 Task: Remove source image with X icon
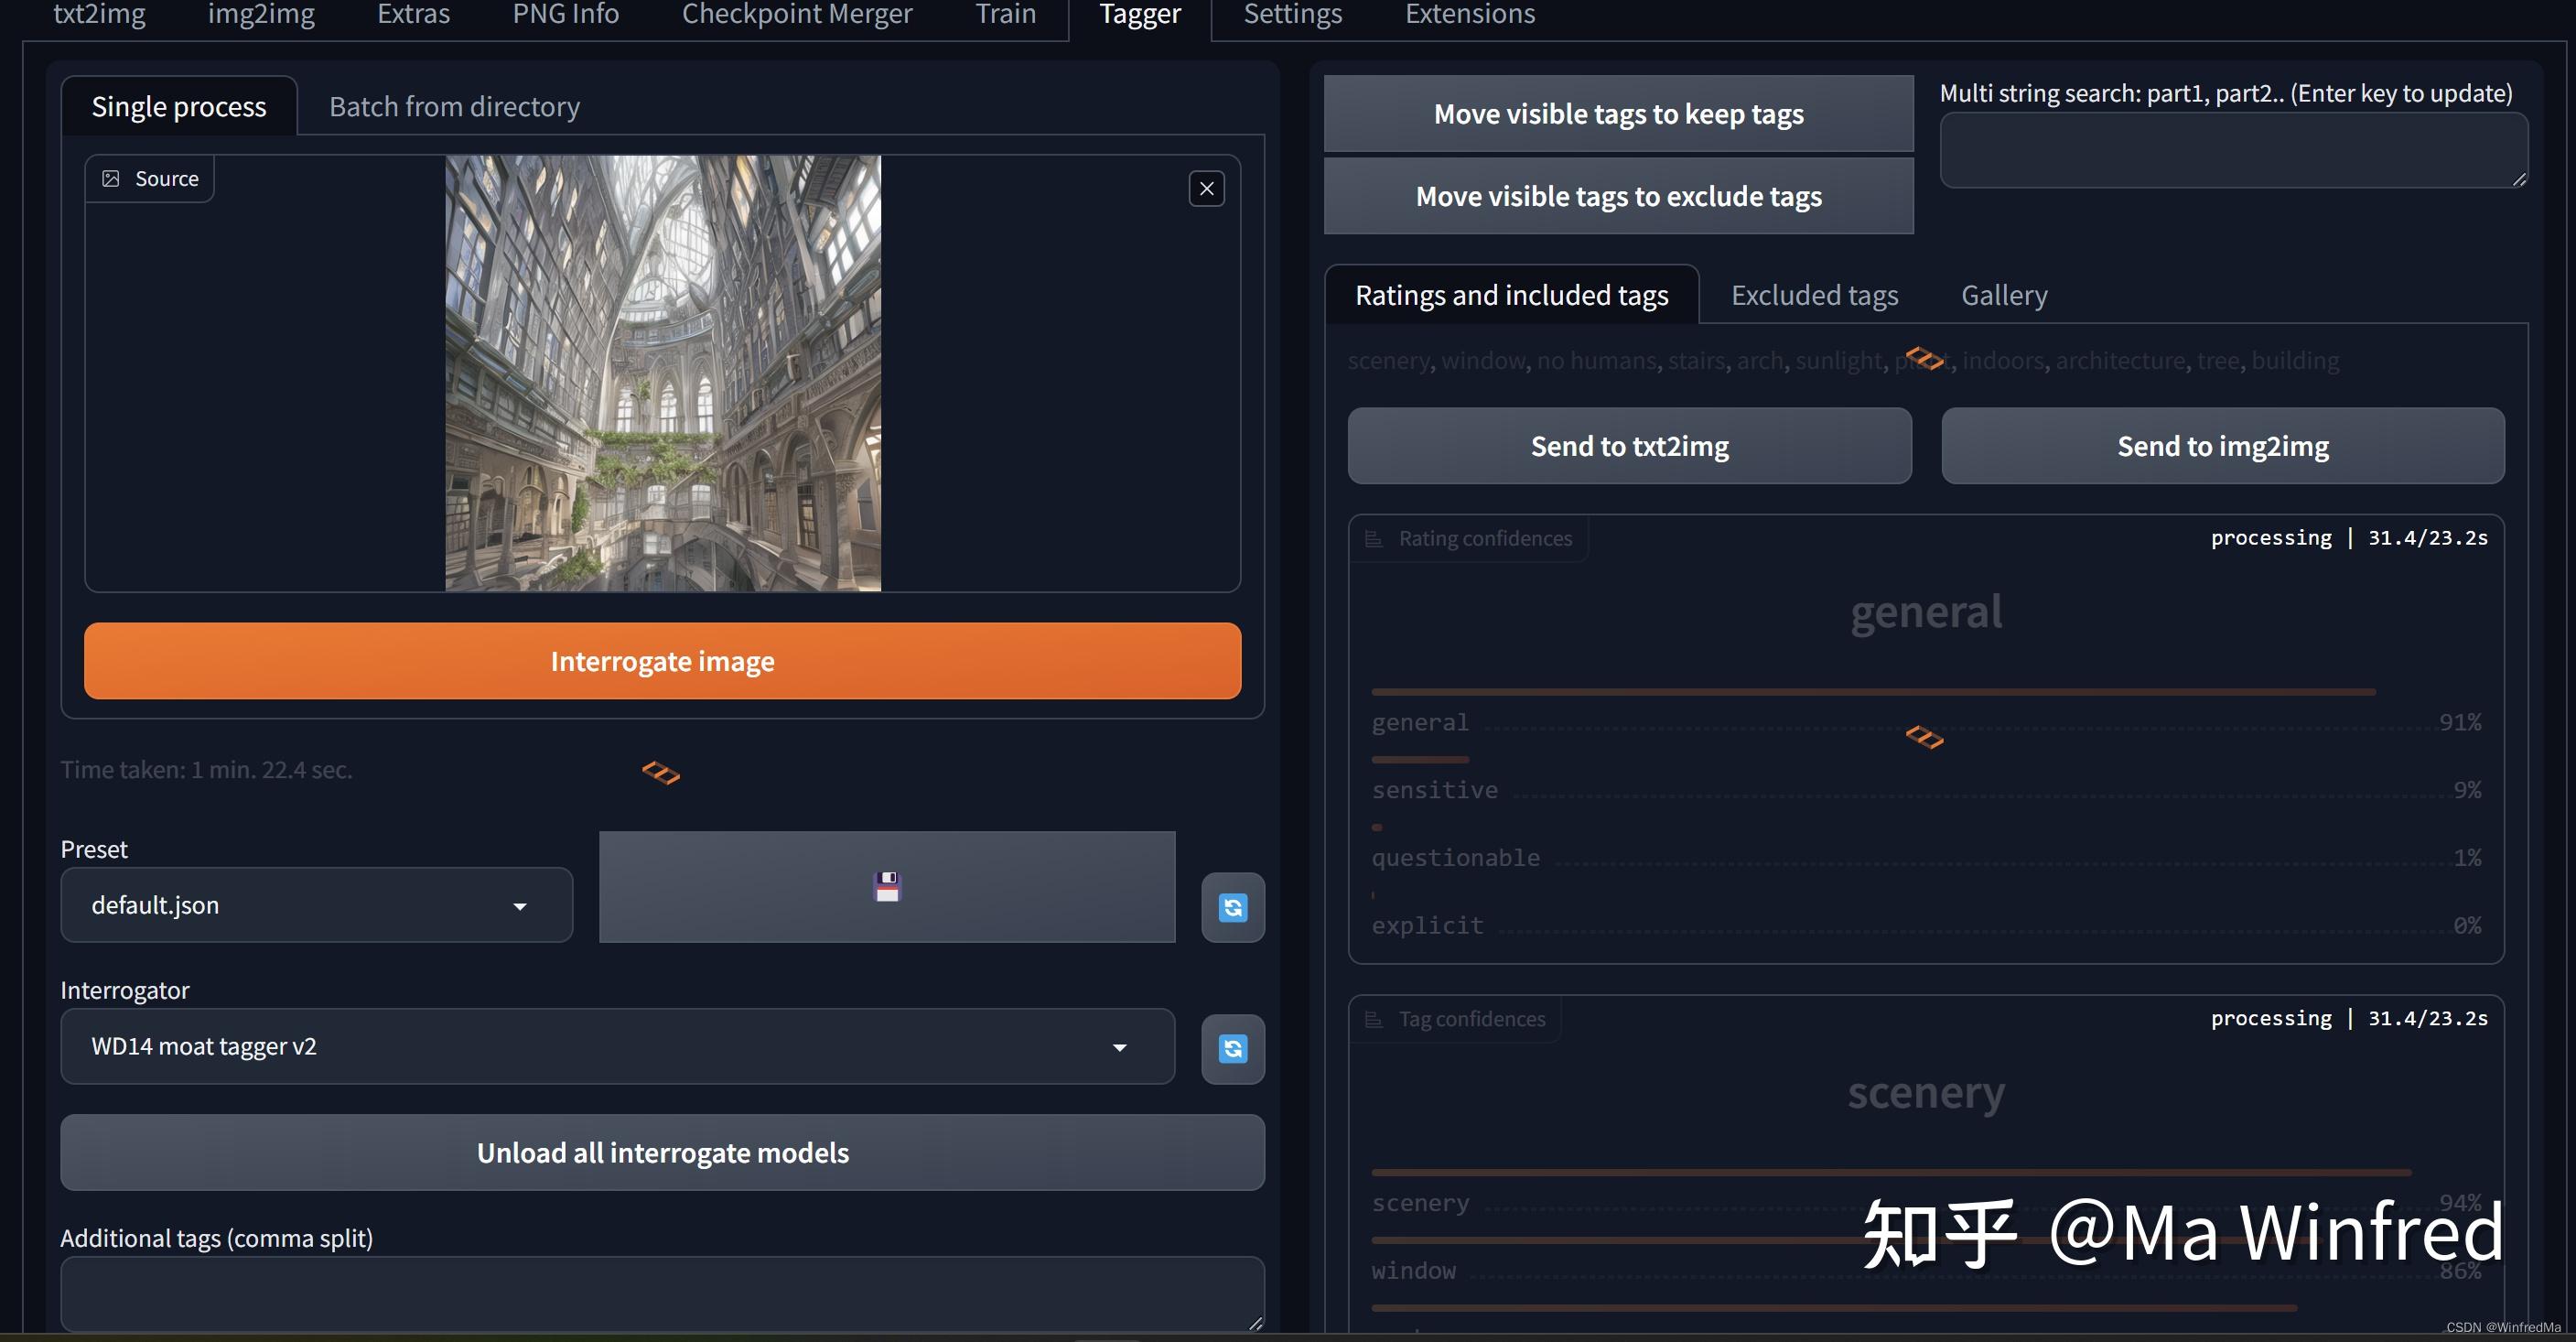(x=1206, y=188)
